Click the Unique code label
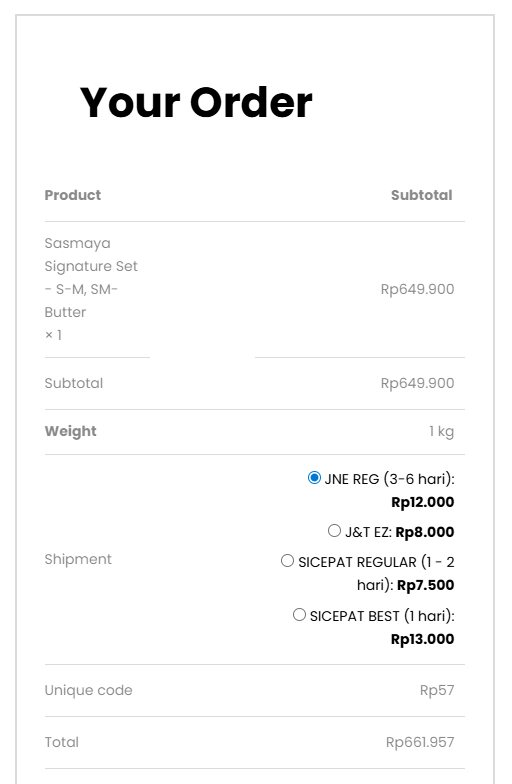This screenshot has width=512, height=784. coord(88,690)
